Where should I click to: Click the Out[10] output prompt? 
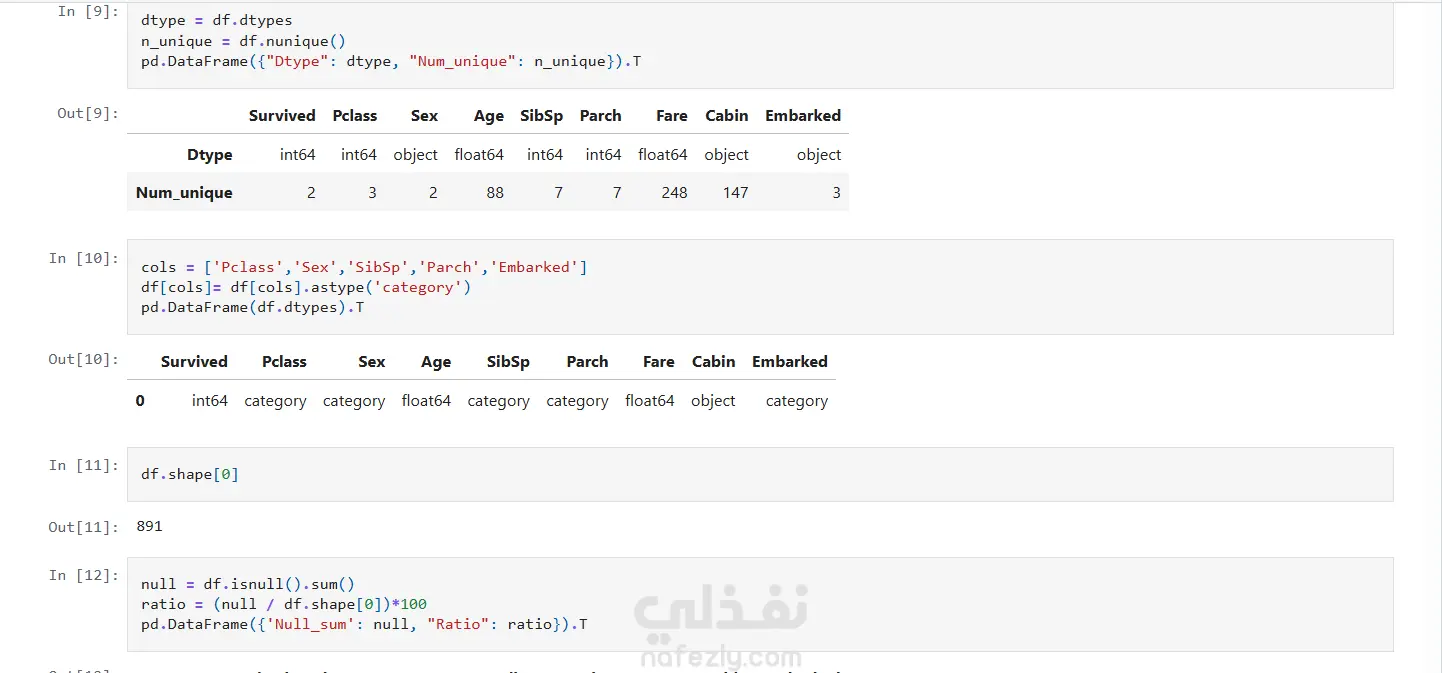click(x=84, y=359)
